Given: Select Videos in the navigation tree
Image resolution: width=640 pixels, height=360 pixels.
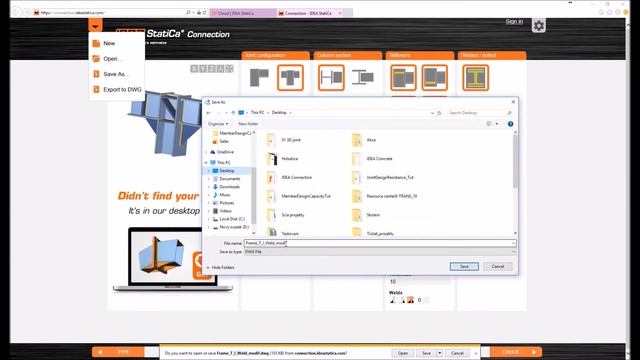Looking at the screenshot, I should click(225, 211).
